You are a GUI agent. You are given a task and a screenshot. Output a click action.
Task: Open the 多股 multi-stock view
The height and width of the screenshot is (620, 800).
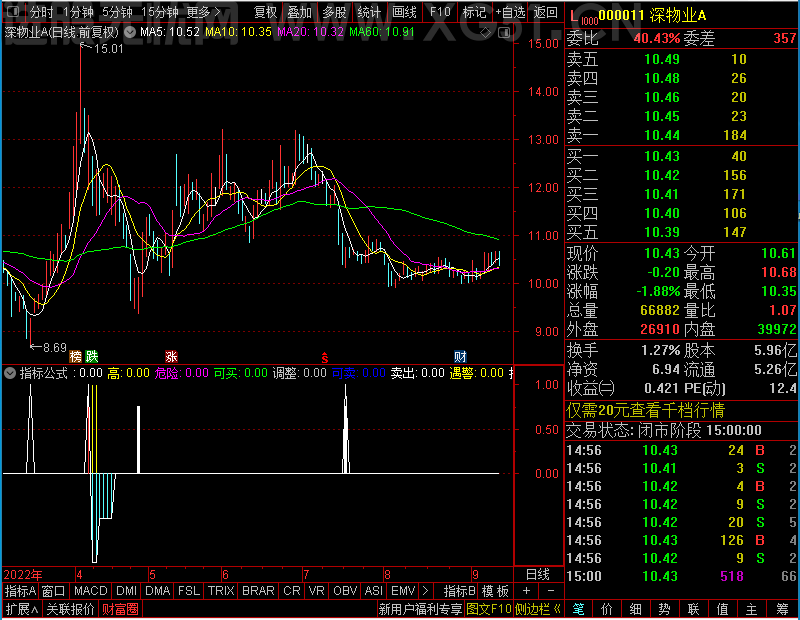(x=334, y=11)
